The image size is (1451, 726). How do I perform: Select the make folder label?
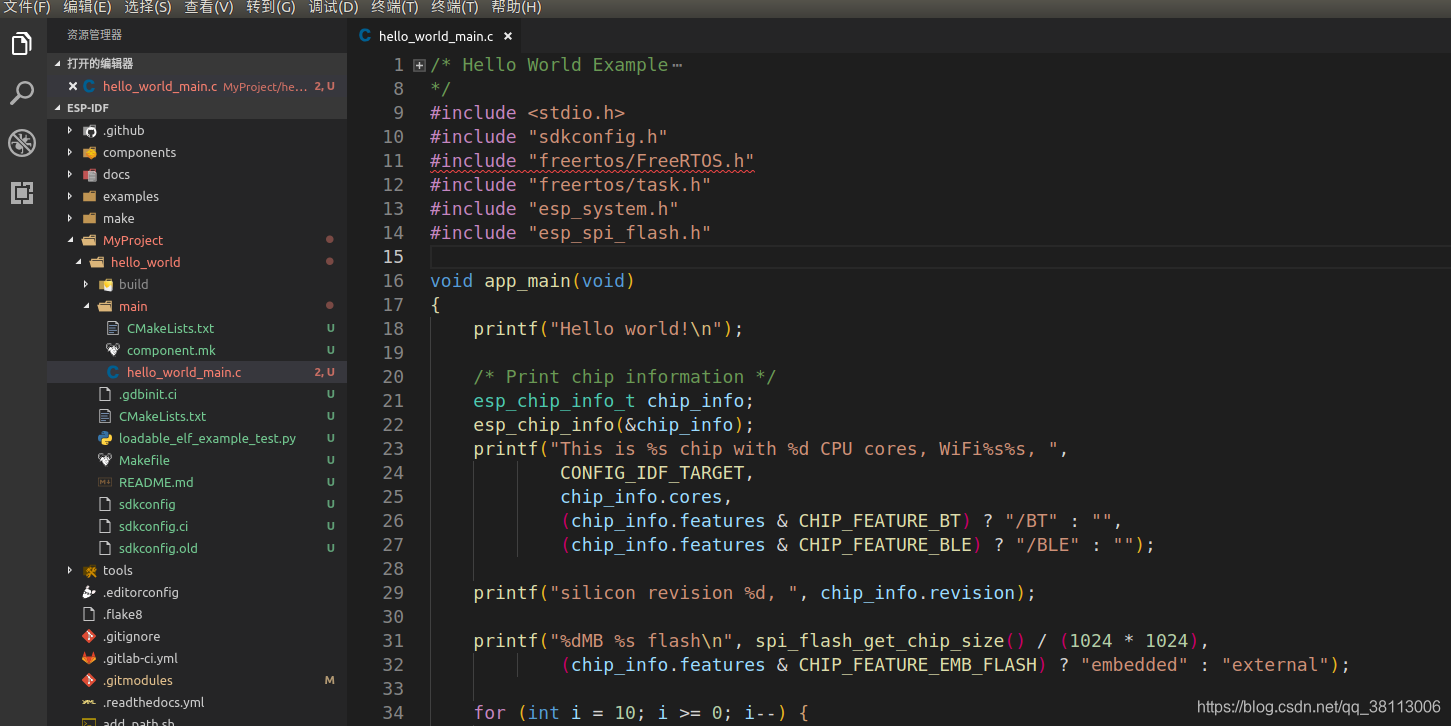click(118, 219)
